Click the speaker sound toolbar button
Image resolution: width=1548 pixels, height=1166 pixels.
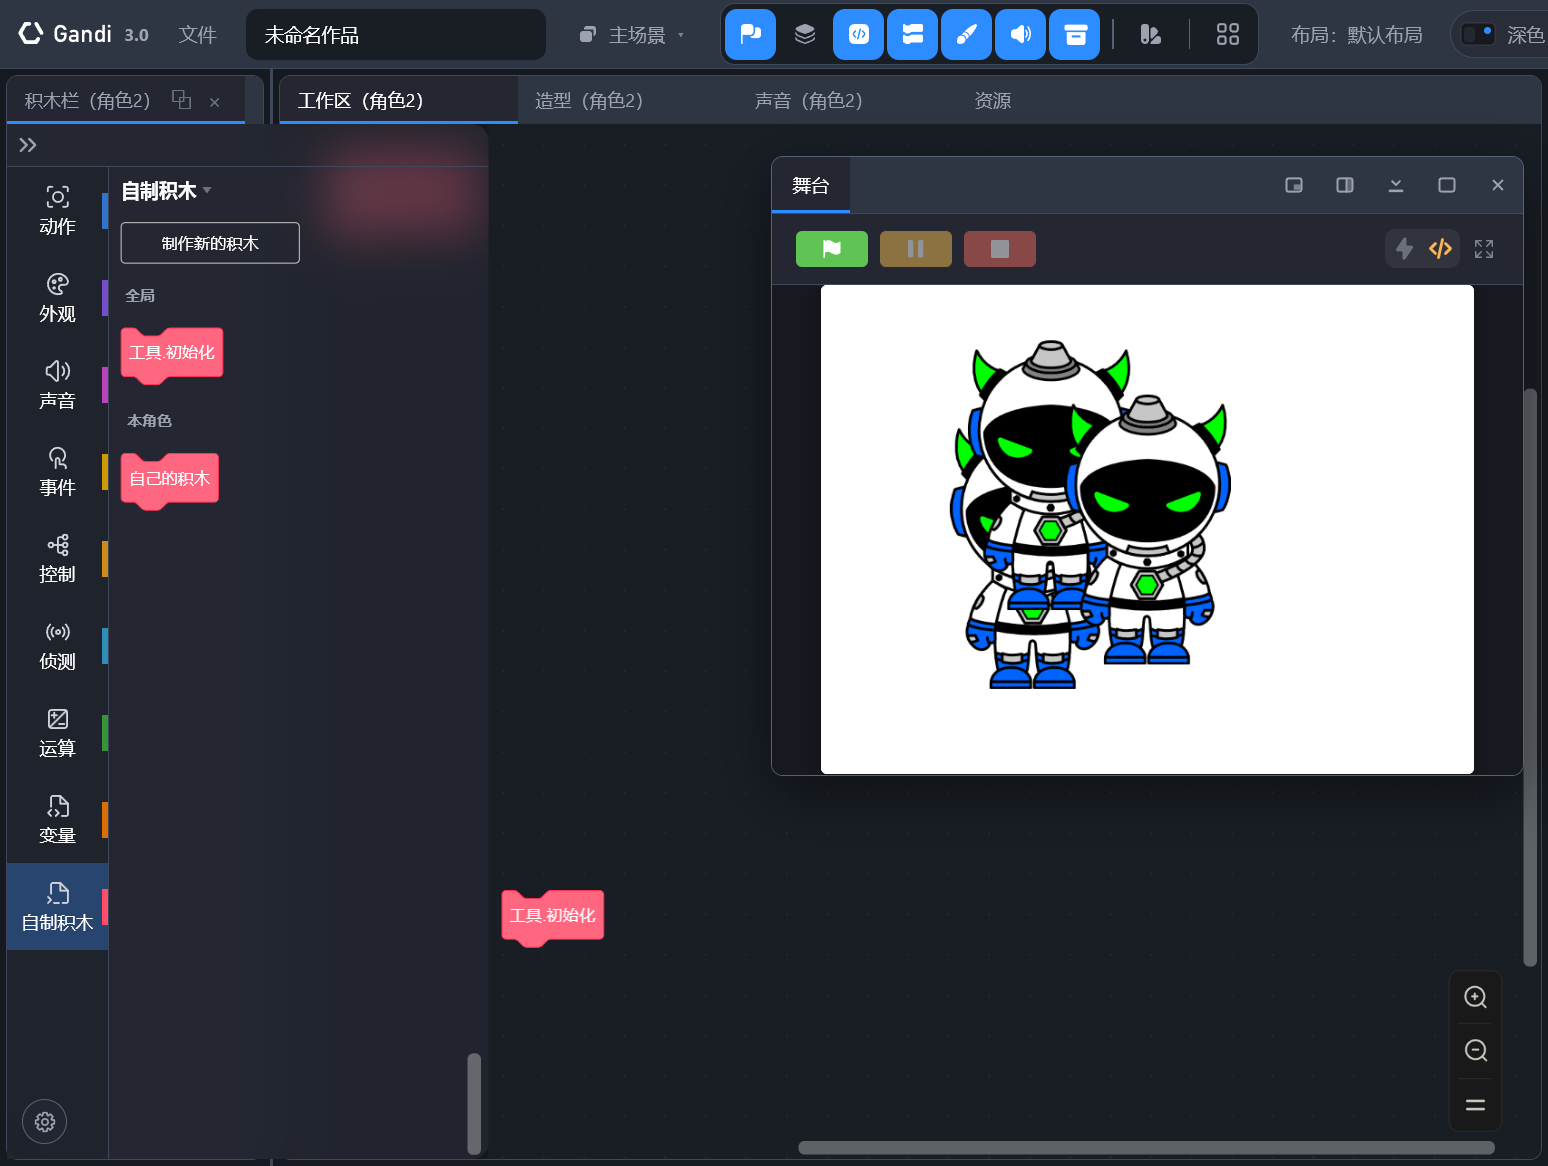pyautogui.click(x=1020, y=35)
